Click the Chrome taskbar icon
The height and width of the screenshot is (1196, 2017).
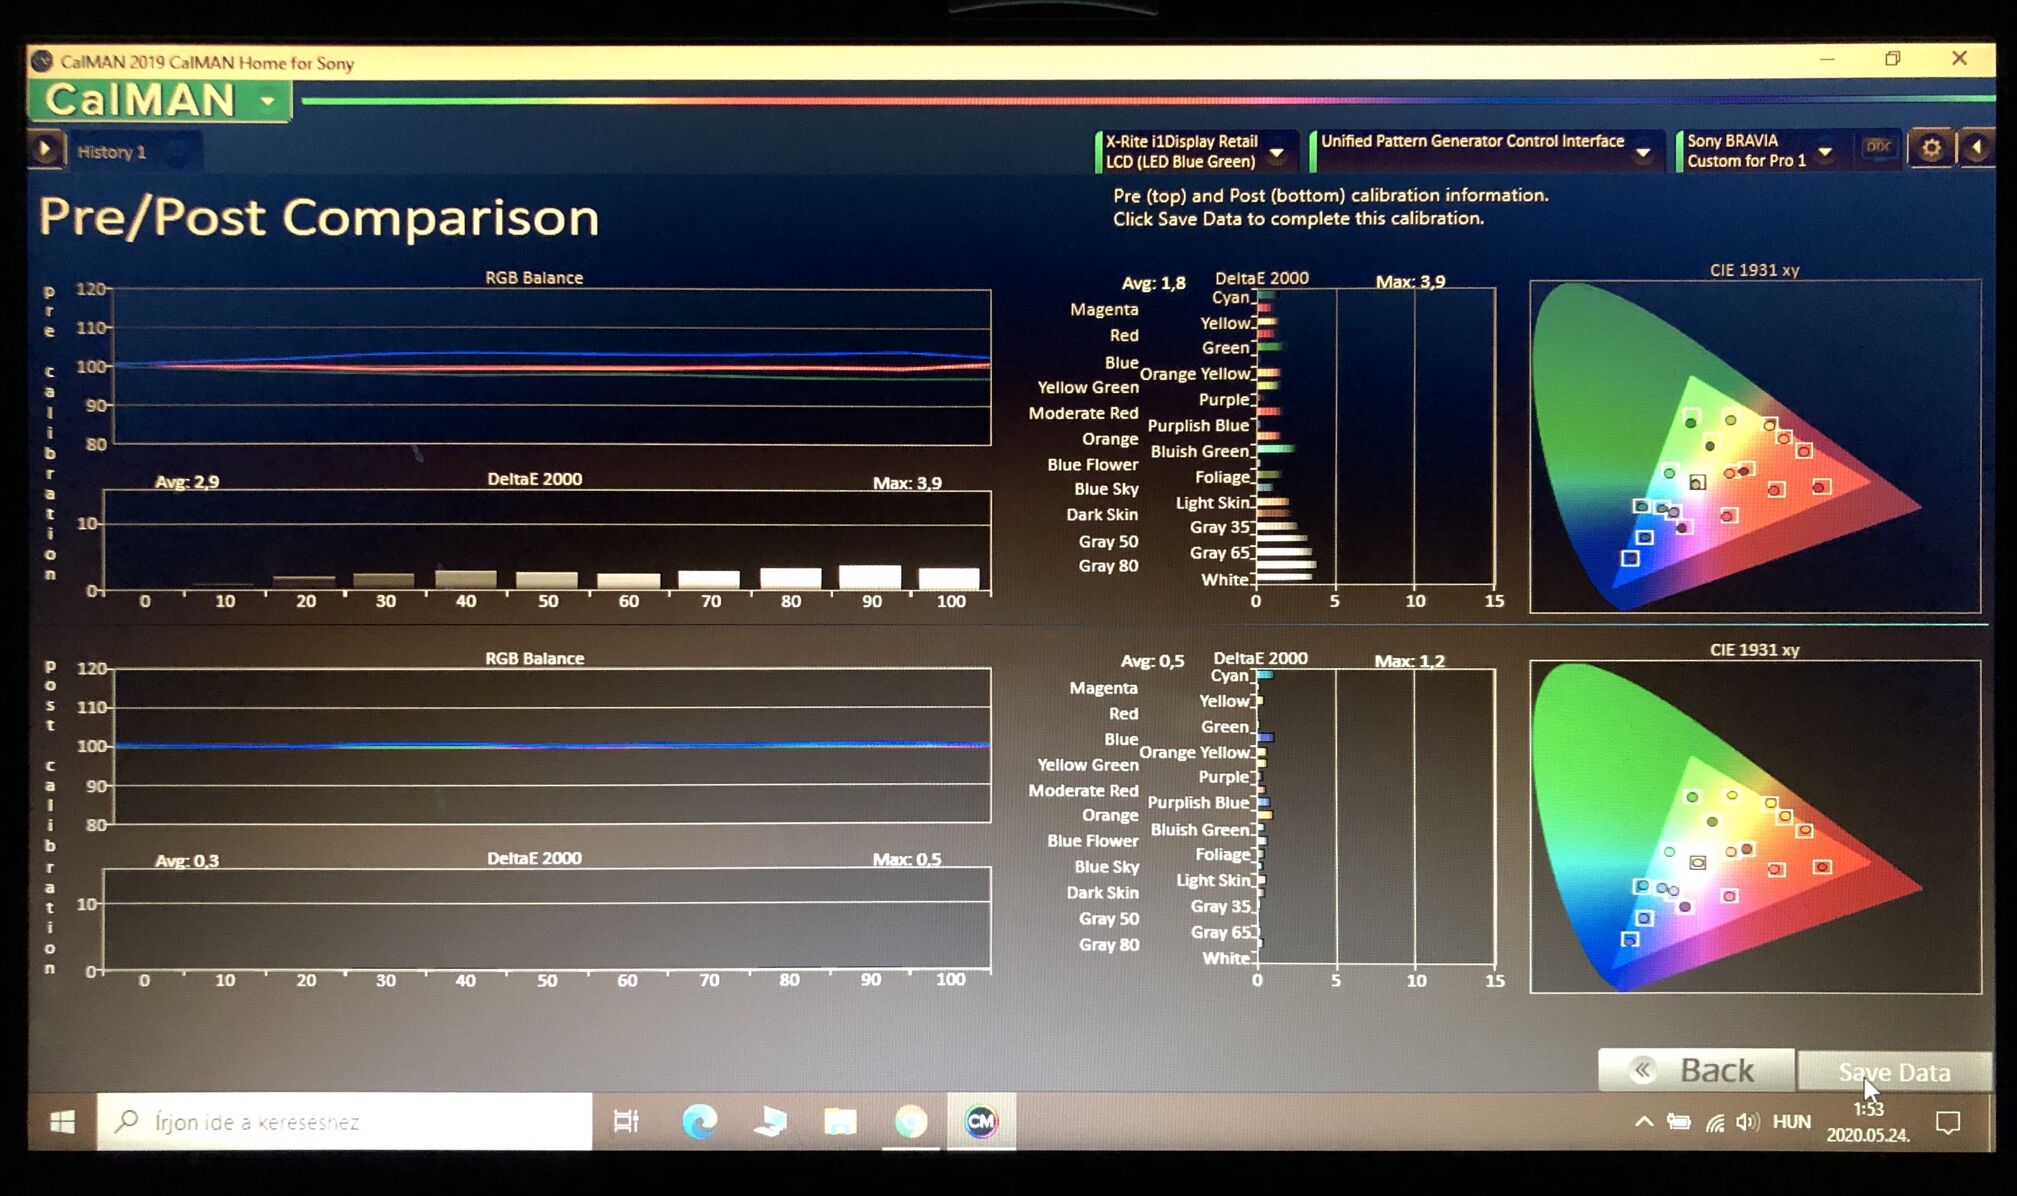click(910, 1122)
